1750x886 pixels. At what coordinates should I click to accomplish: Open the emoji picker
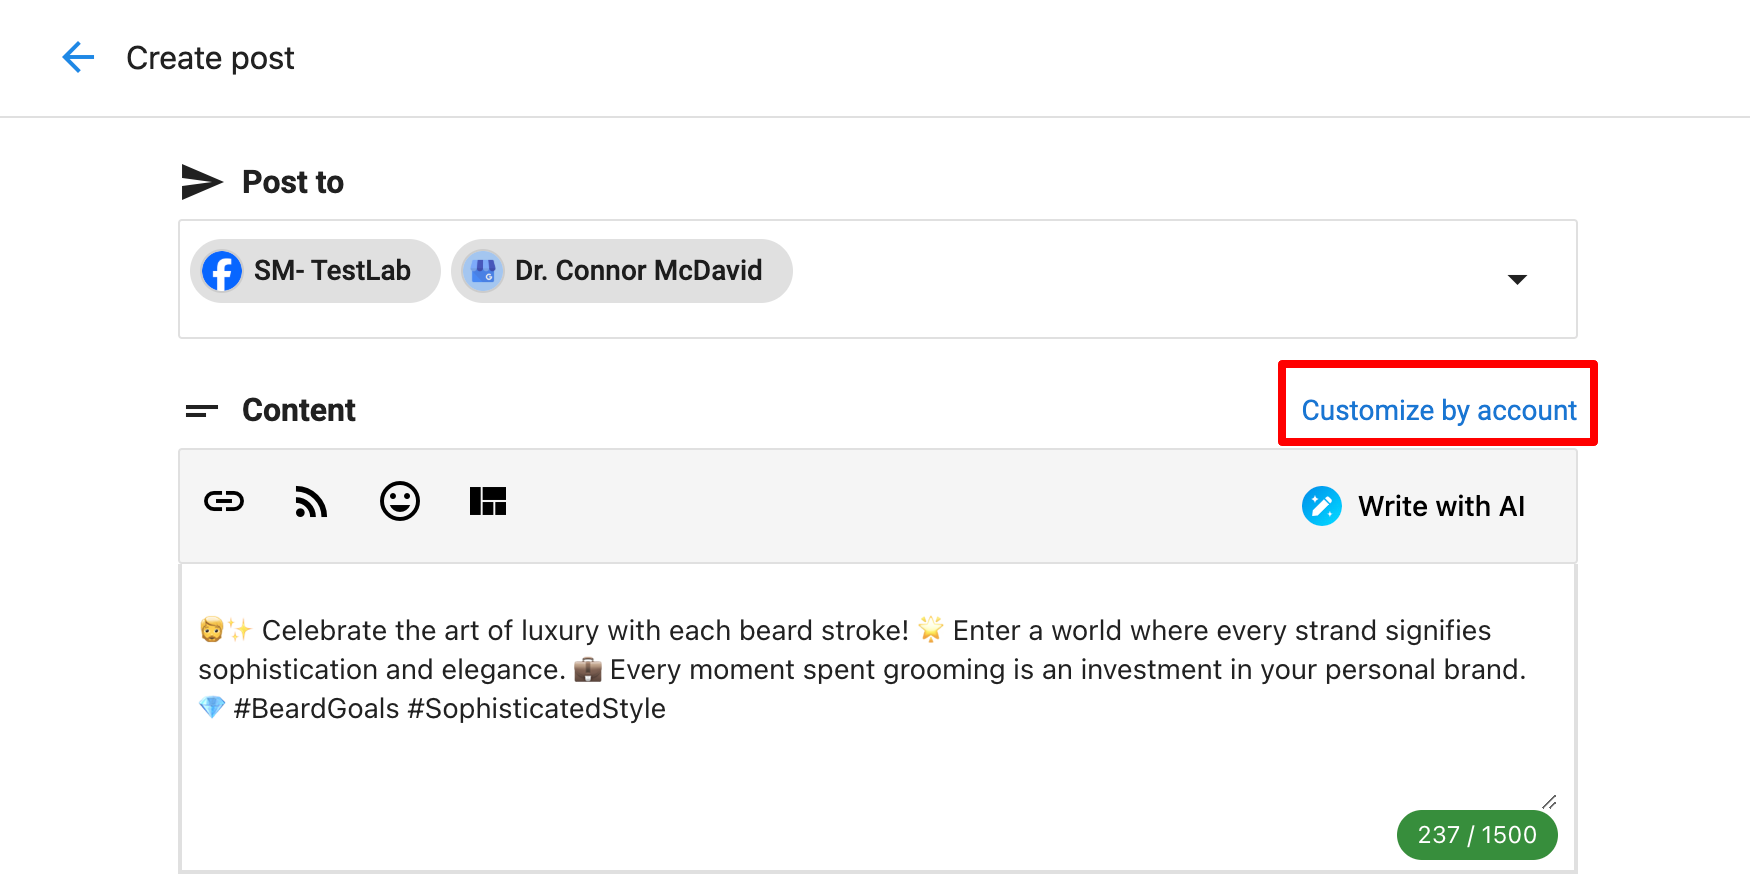[400, 501]
